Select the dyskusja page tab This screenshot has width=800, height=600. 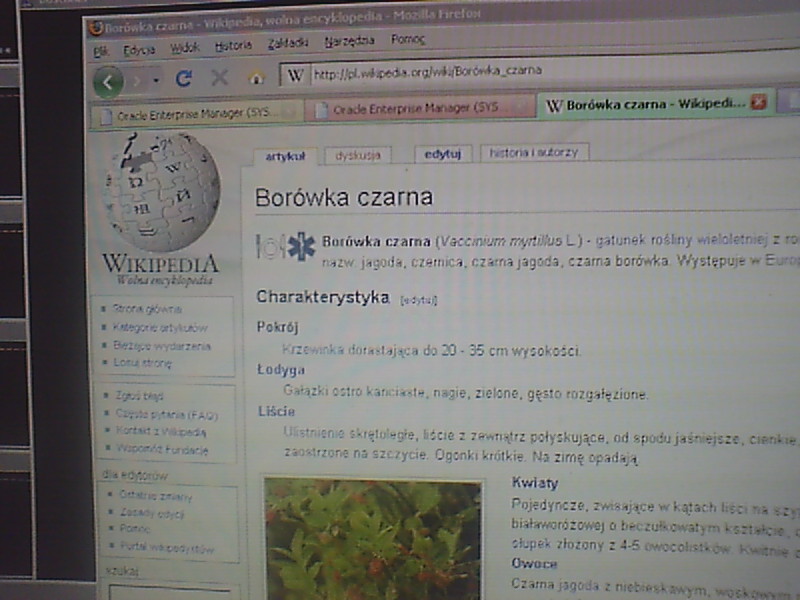tap(358, 155)
